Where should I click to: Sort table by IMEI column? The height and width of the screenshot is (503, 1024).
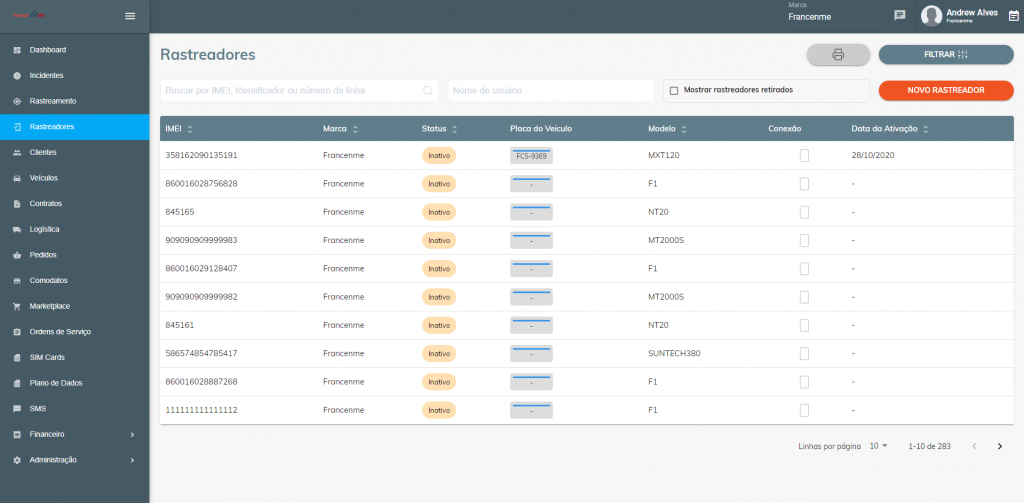point(190,129)
